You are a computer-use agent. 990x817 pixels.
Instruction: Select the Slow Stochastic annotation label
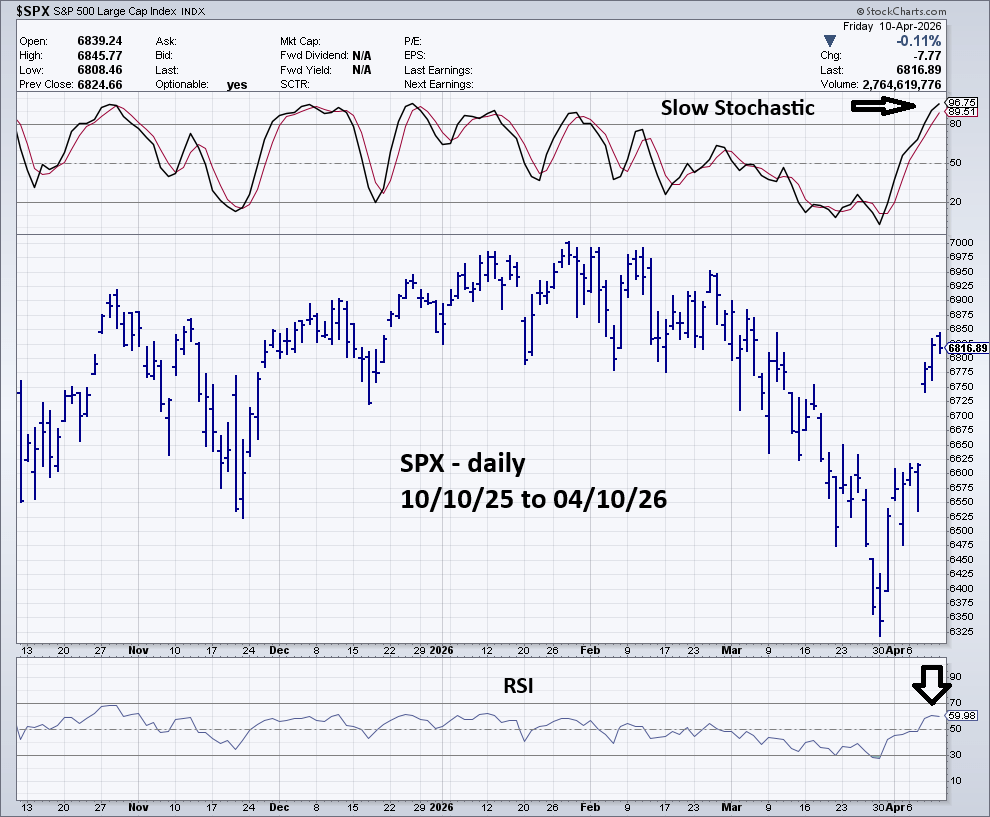(x=737, y=108)
